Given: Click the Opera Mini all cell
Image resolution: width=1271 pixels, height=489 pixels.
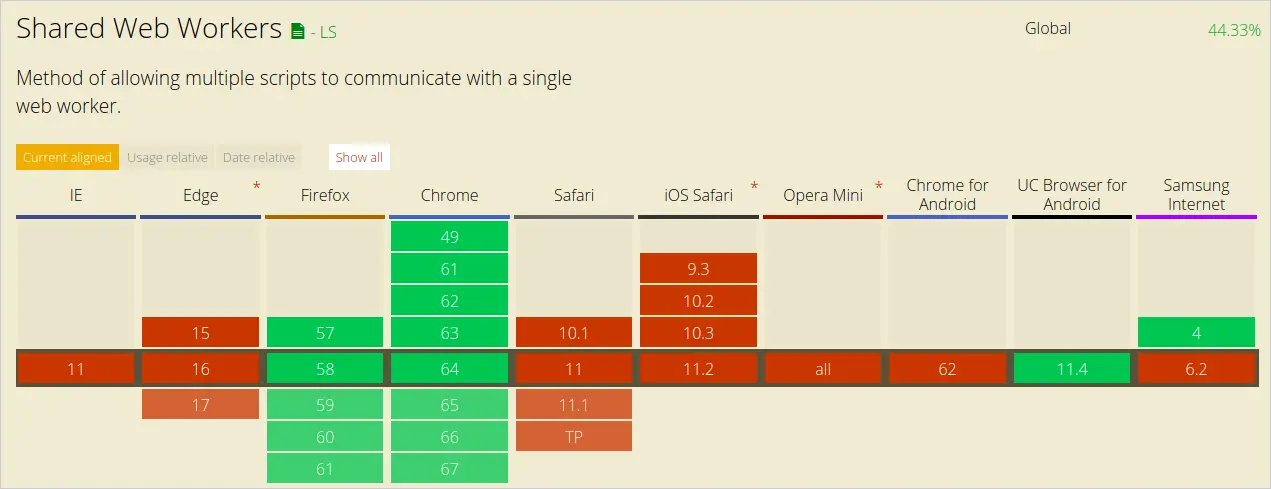Looking at the screenshot, I should [x=823, y=369].
